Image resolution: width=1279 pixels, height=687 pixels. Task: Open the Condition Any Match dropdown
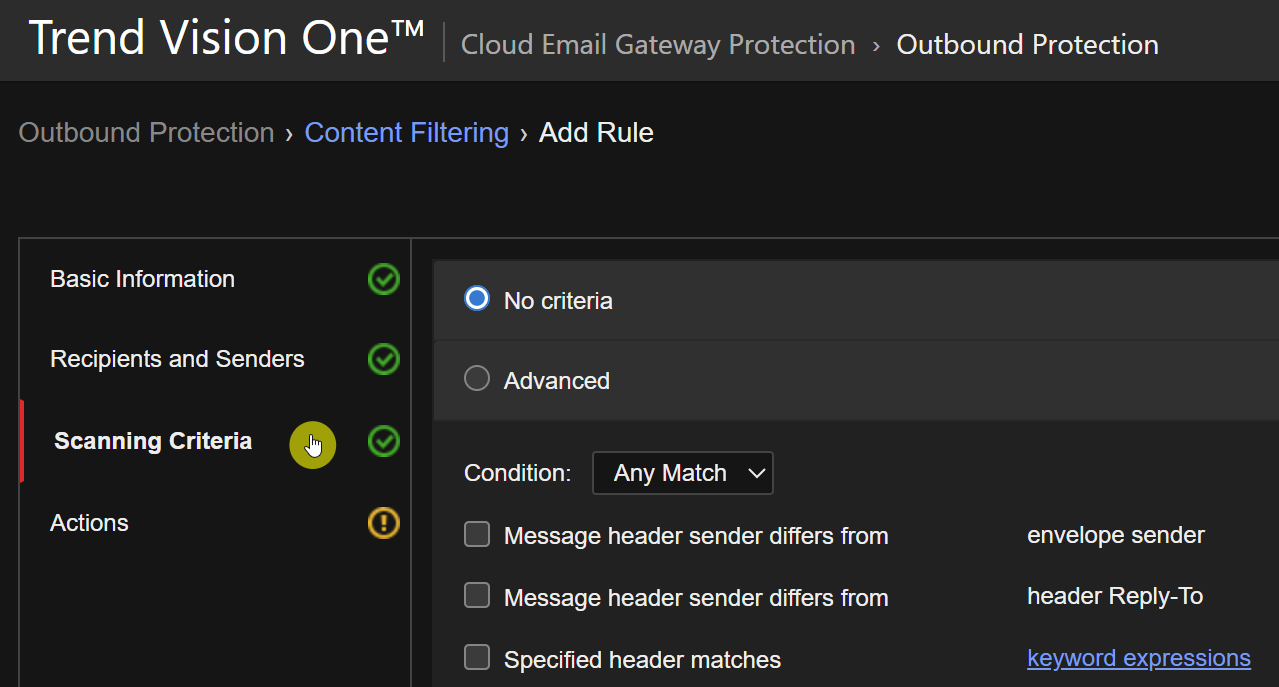click(683, 473)
